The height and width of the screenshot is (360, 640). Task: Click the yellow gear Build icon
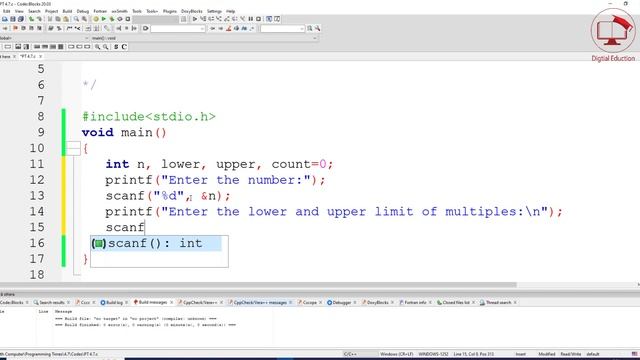(96, 19)
